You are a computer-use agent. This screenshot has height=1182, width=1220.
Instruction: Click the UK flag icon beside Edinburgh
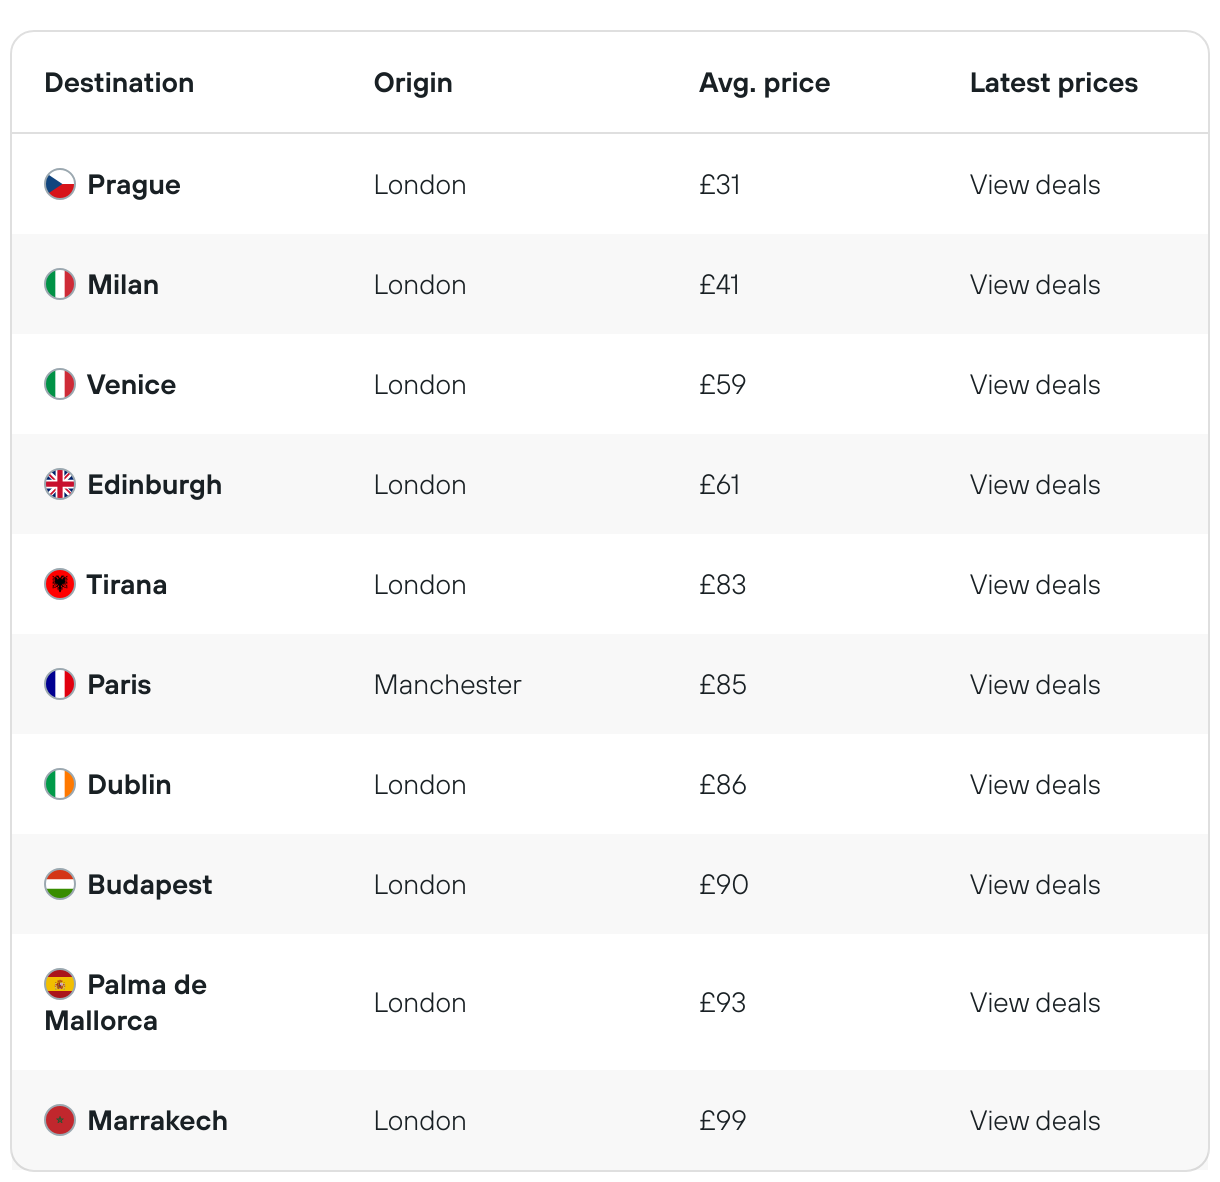coord(60,484)
